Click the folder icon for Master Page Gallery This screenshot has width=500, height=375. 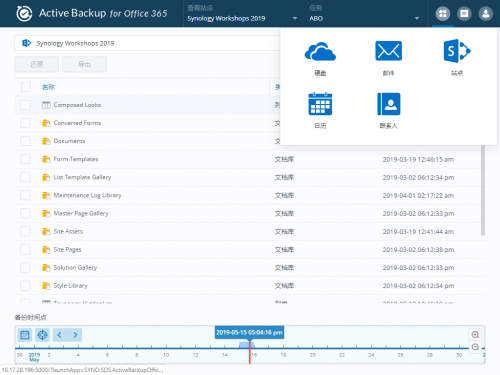coord(46,213)
